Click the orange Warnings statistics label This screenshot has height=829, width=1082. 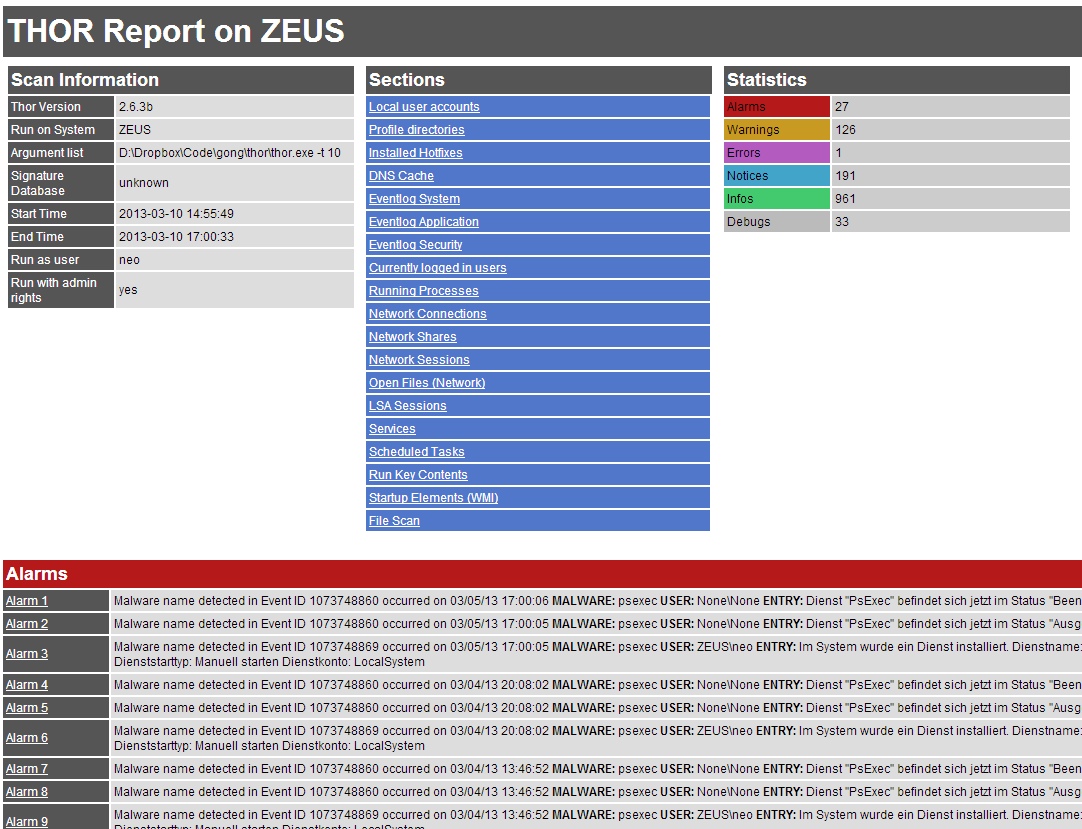tap(776, 130)
